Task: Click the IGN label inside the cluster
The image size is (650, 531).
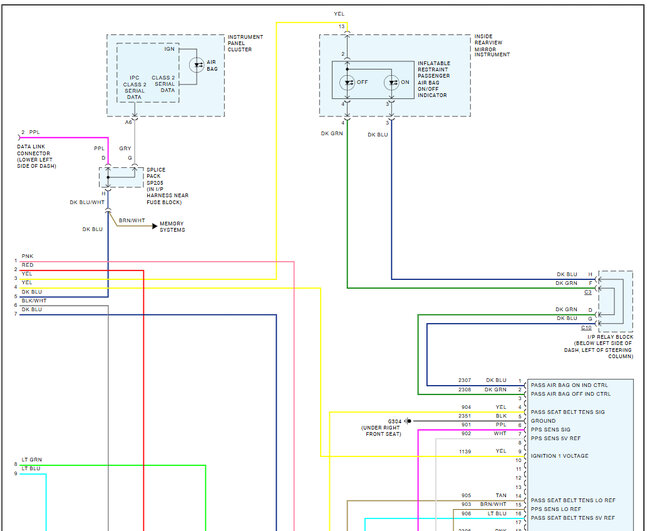Action: pos(169,49)
